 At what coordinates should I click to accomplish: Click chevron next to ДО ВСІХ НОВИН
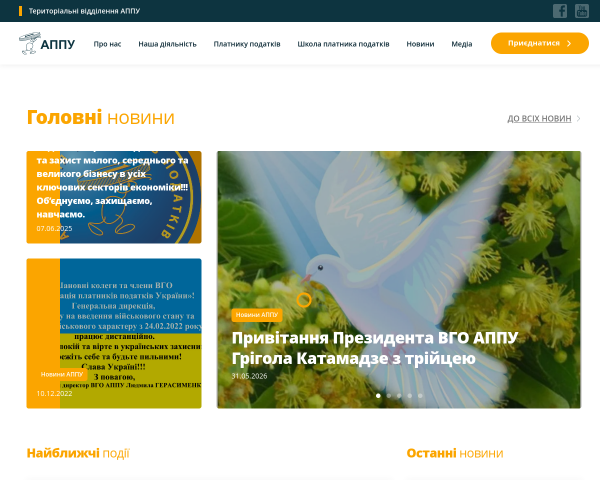pos(578,119)
